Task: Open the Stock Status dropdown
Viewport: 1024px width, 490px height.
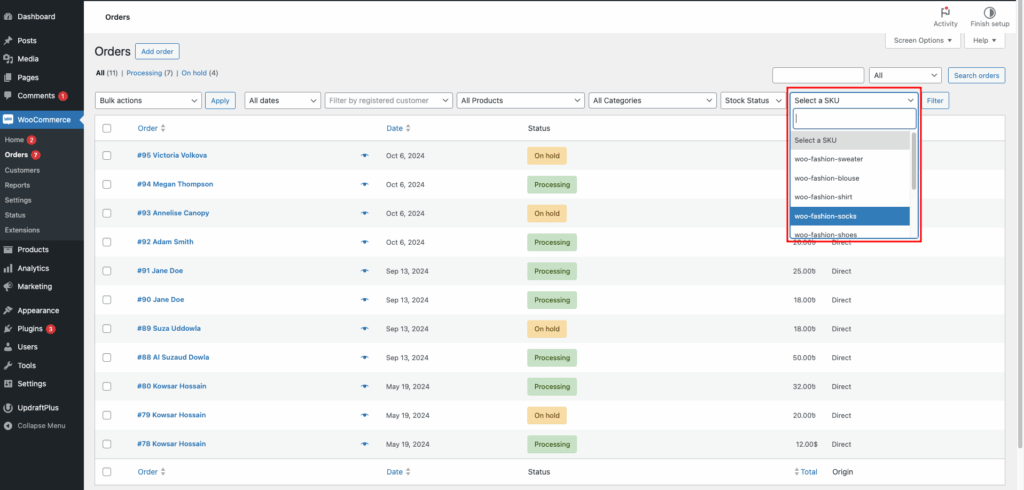Action: pyautogui.click(x=754, y=101)
